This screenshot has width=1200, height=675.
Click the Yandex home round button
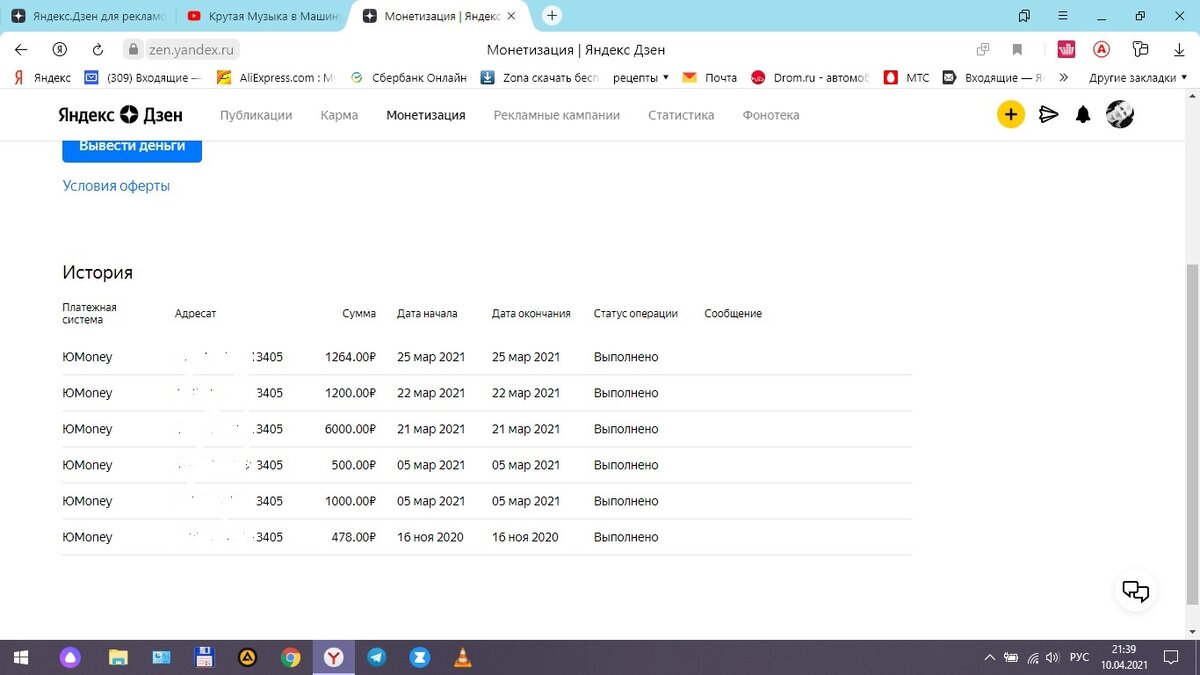point(59,49)
